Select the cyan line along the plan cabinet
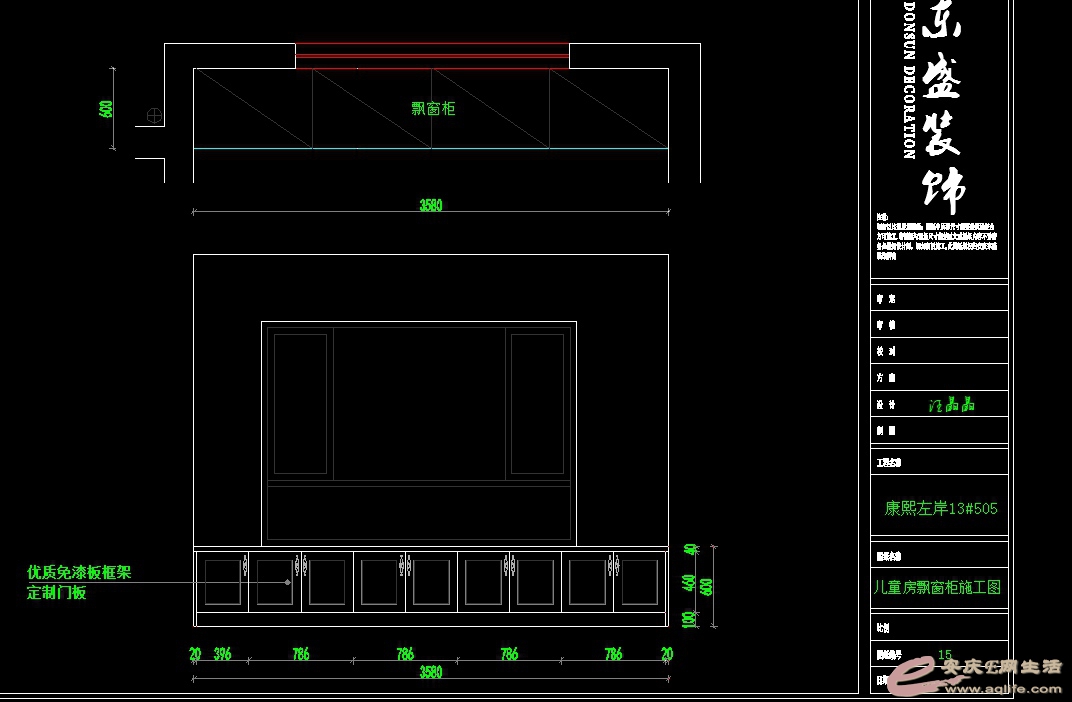The image size is (1072, 702). coord(430,148)
